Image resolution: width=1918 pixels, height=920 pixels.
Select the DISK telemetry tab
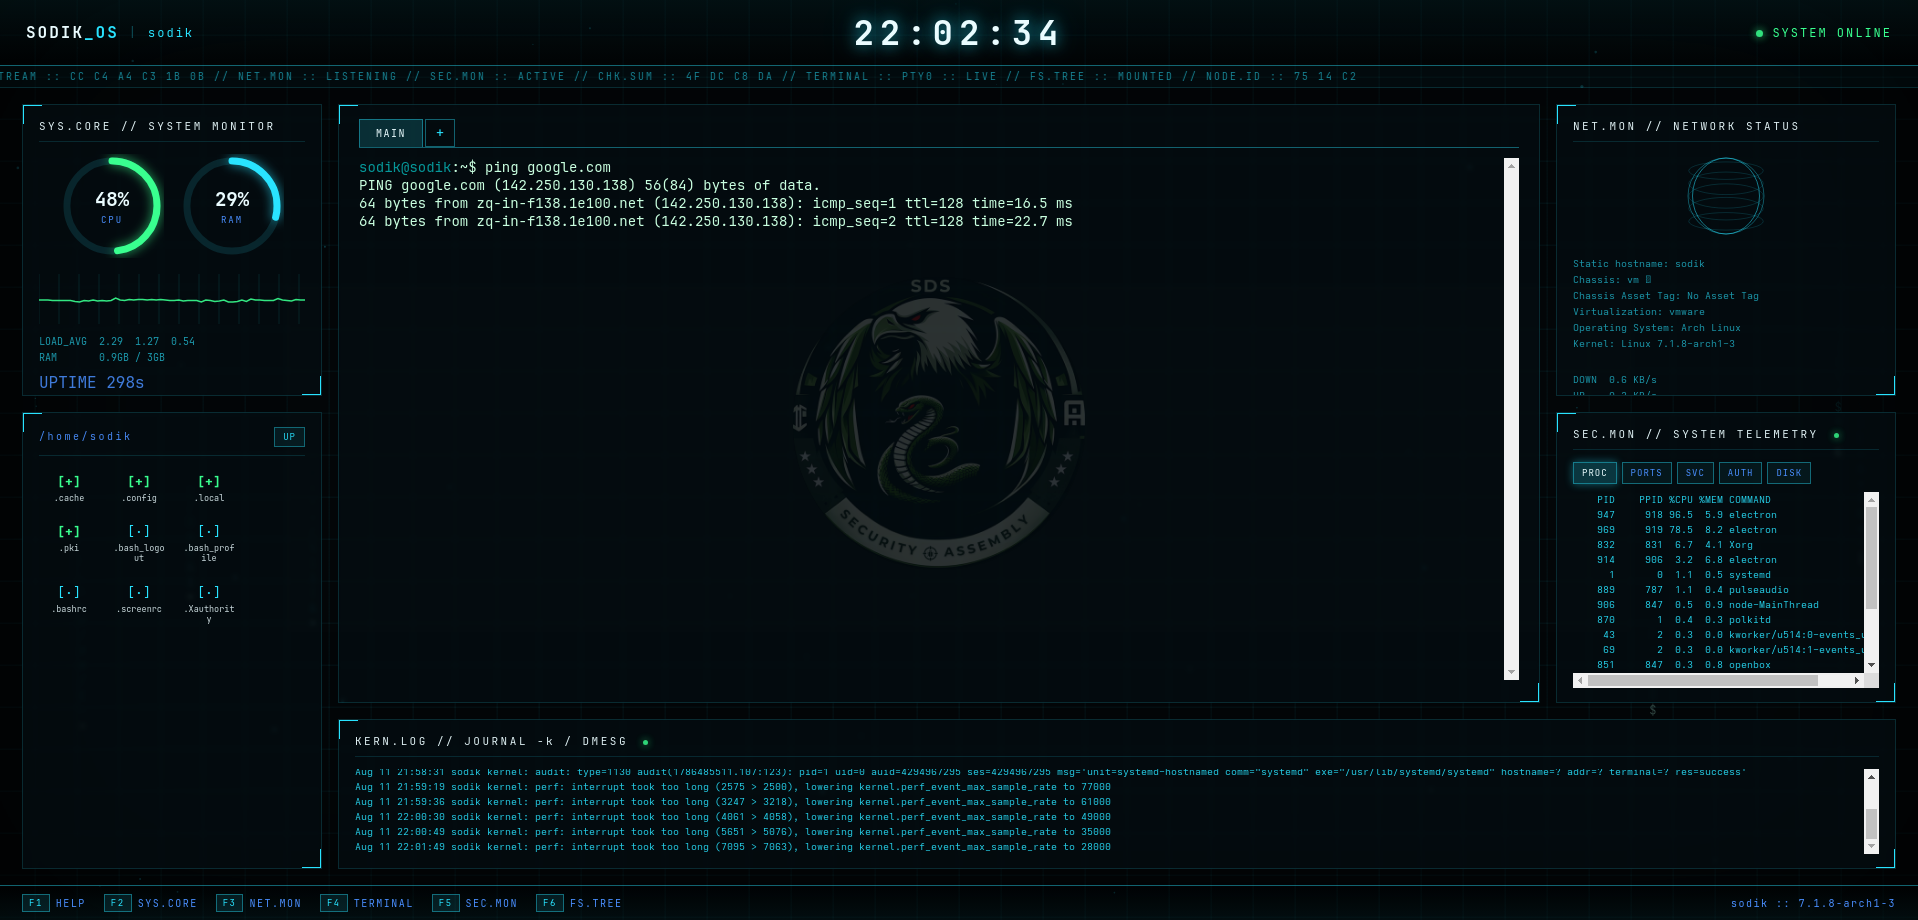coord(1789,473)
